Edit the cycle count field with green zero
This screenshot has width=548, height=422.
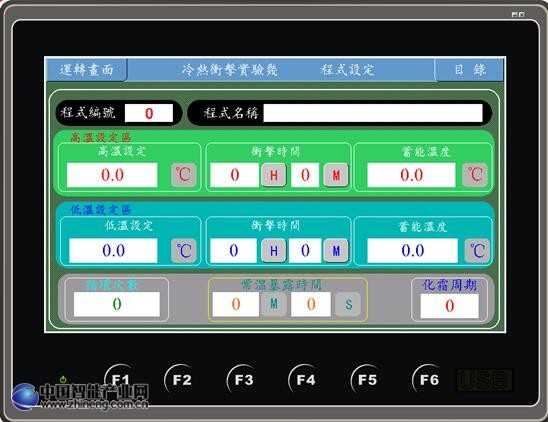point(117,304)
